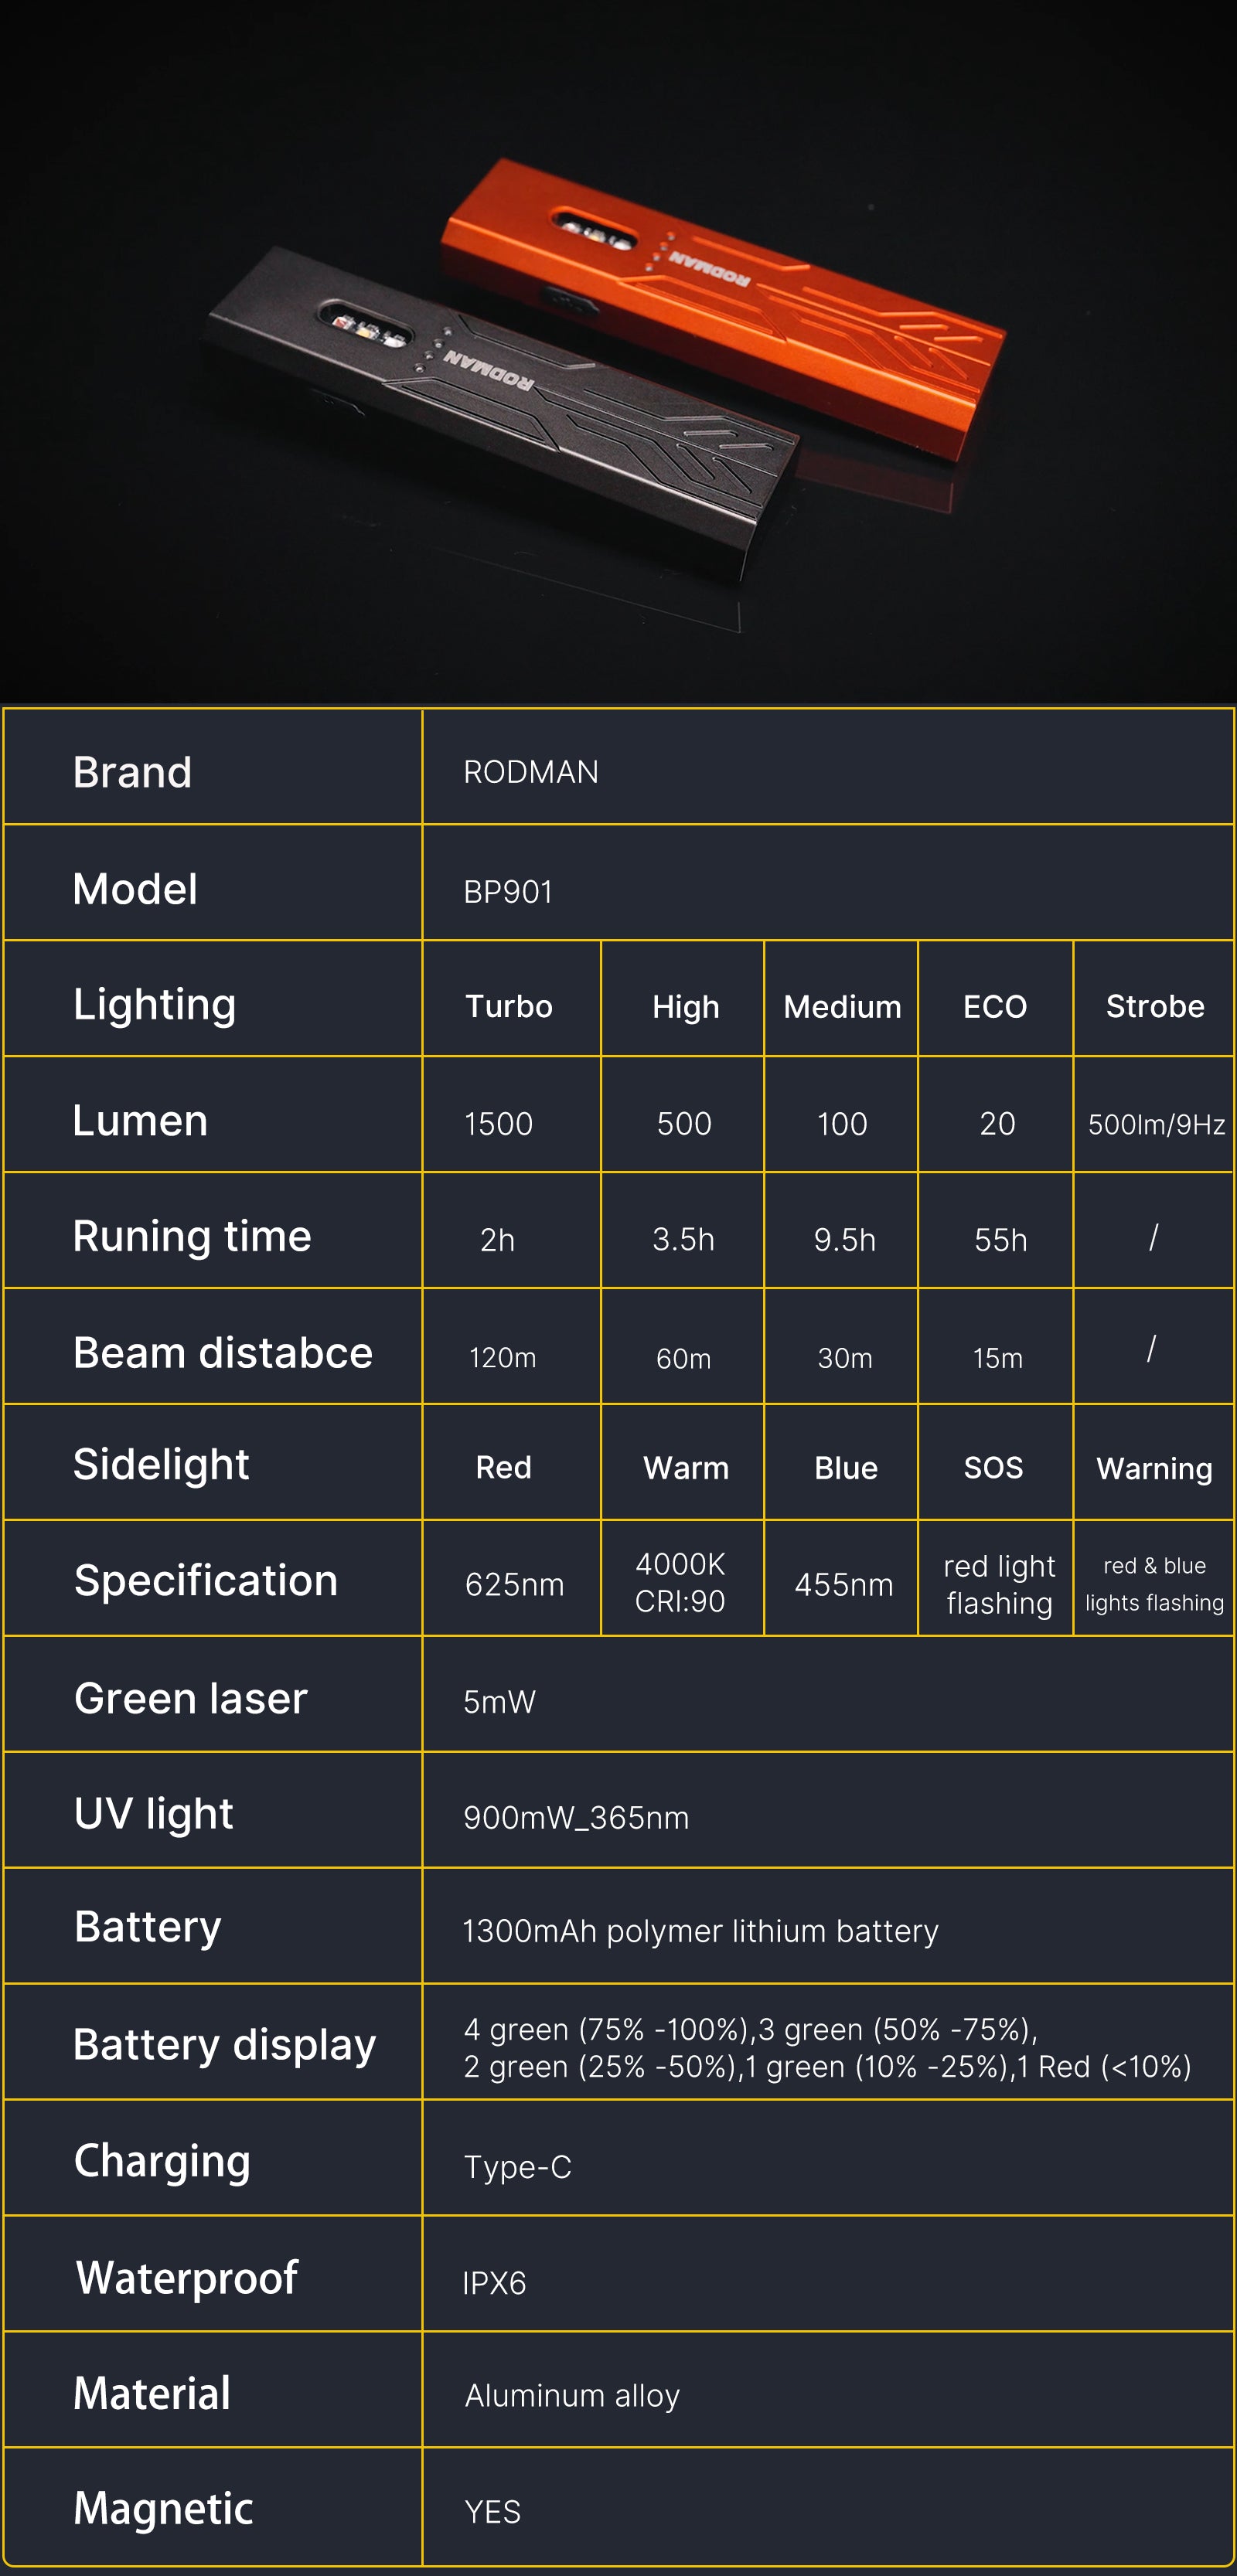Select the Turbo lighting mode header
The image size is (1237, 2576).
tap(509, 1006)
